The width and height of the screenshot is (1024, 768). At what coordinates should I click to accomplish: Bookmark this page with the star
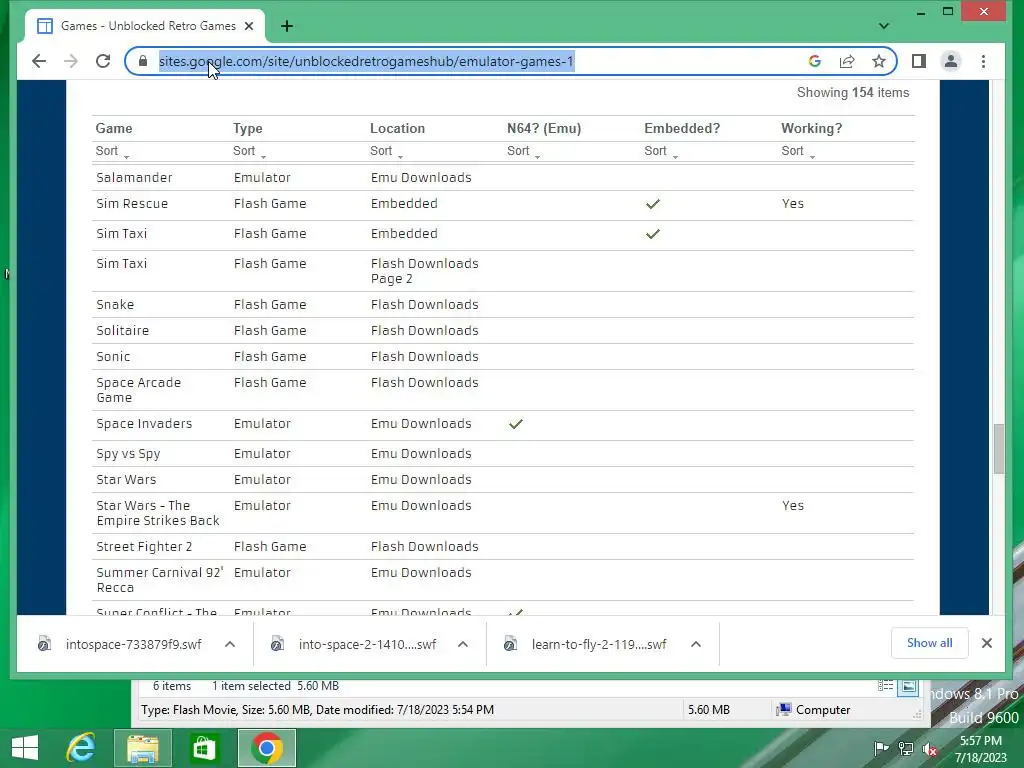pos(879,61)
